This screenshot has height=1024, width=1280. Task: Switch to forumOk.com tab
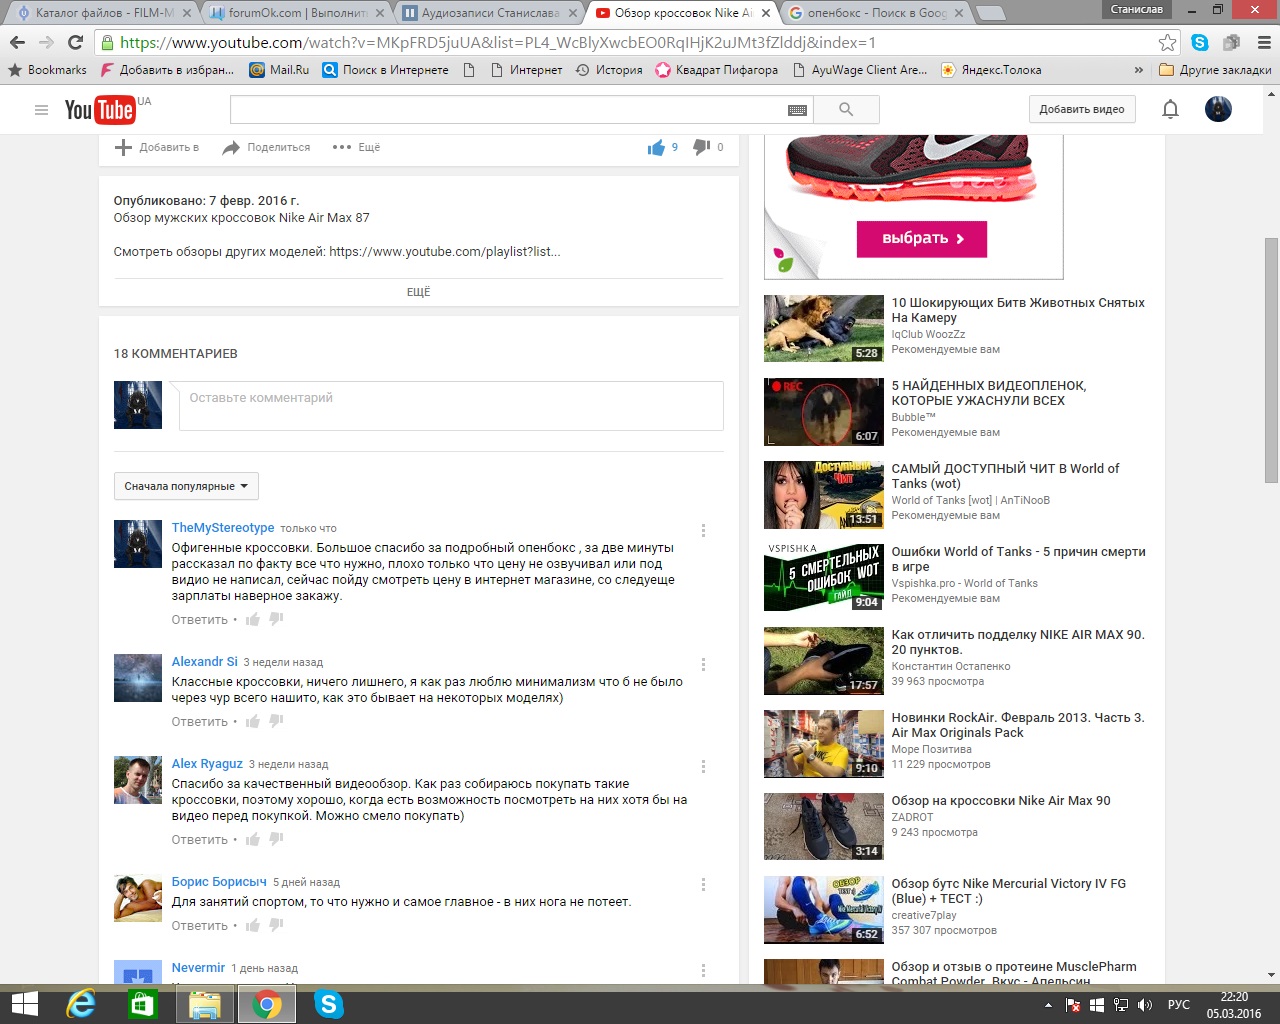297,13
